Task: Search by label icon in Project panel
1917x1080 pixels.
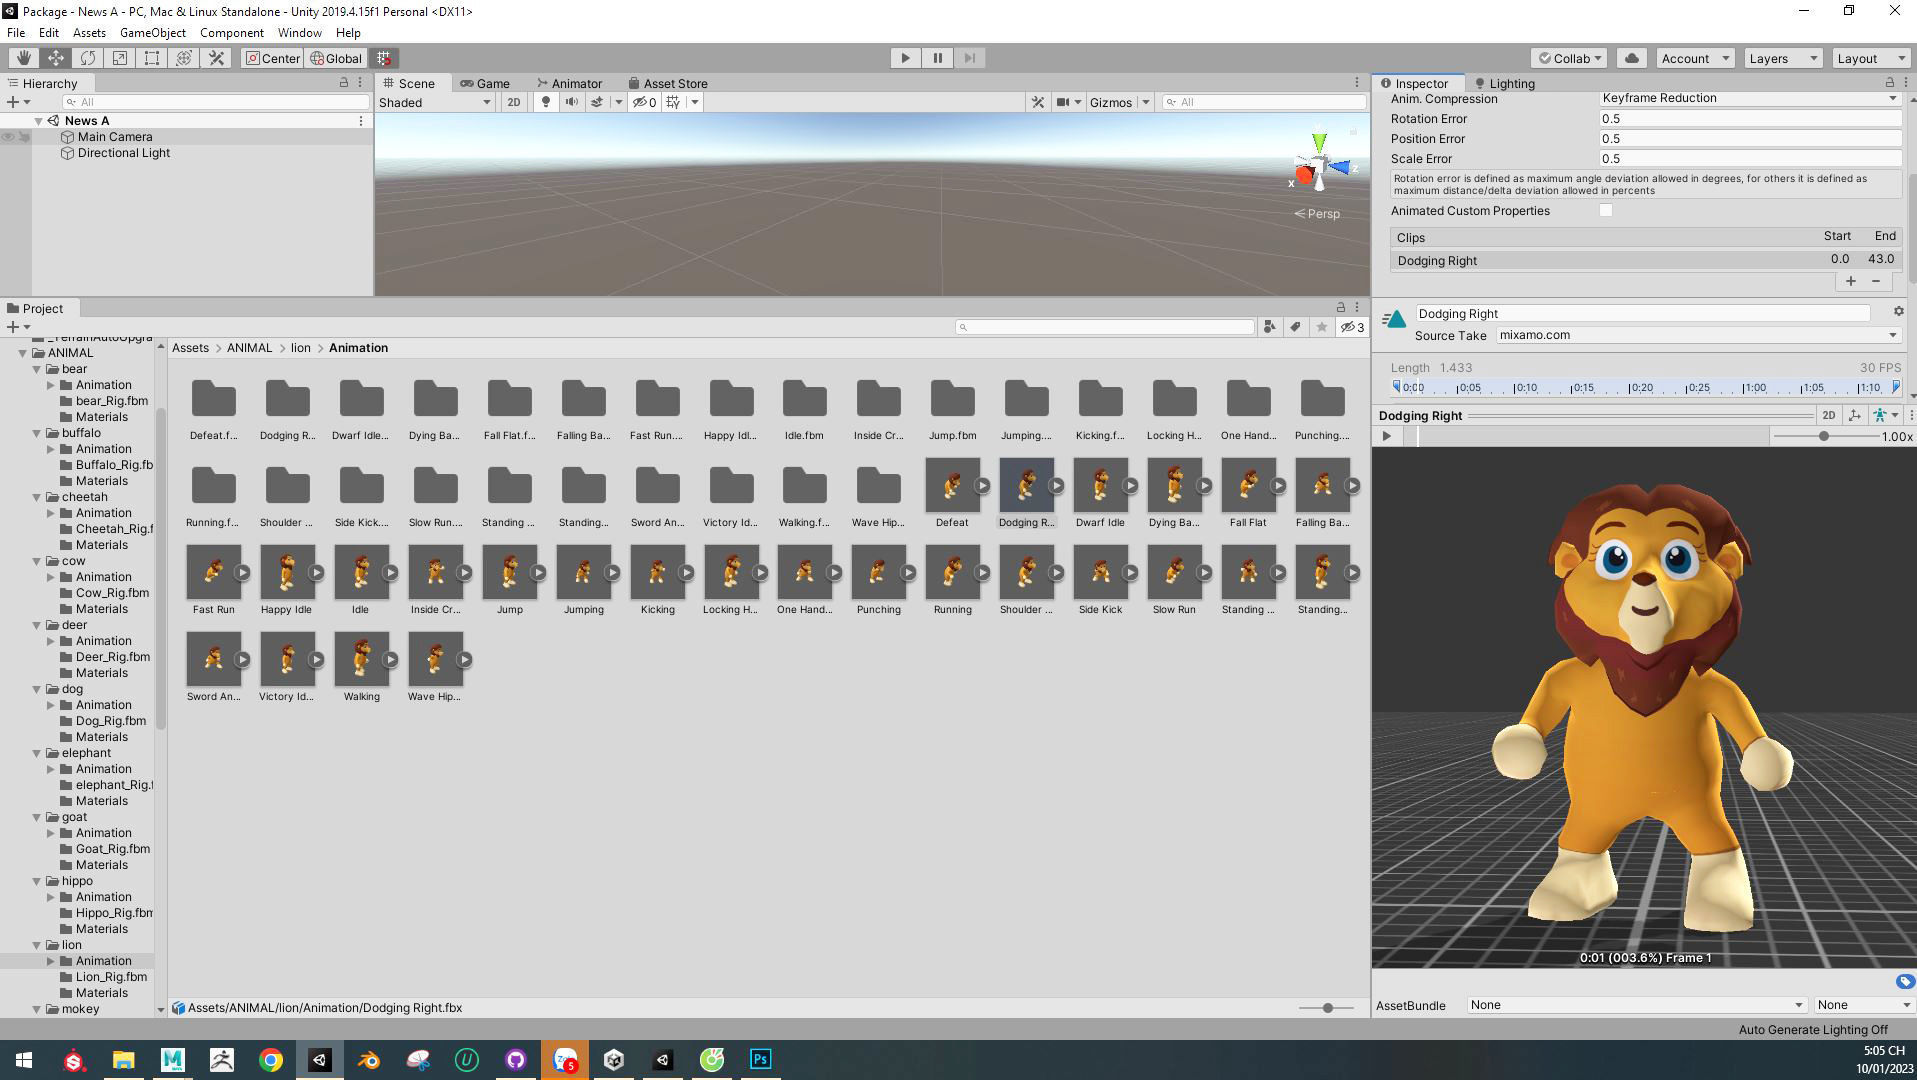Action: tap(1296, 327)
